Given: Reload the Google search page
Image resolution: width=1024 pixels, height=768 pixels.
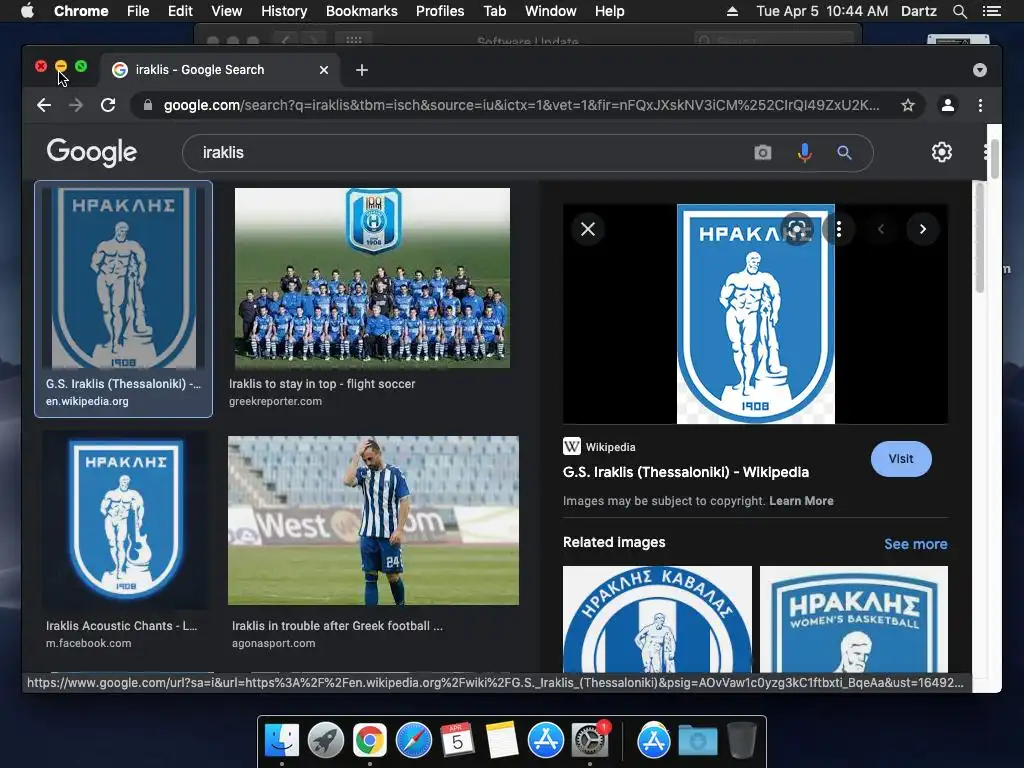Looking at the screenshot, I should coord(108,105).
